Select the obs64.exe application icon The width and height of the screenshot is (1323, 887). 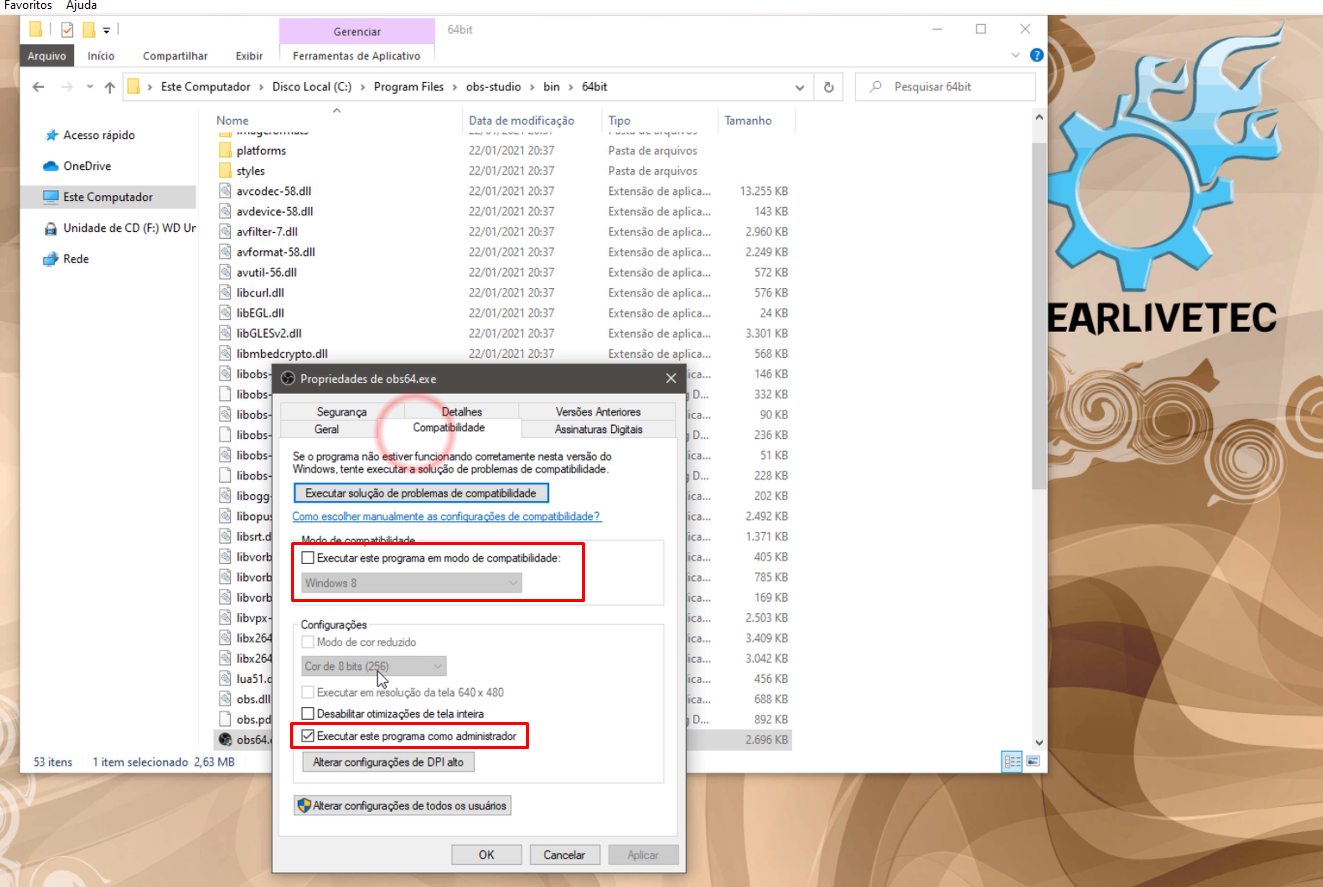[225, 740]
